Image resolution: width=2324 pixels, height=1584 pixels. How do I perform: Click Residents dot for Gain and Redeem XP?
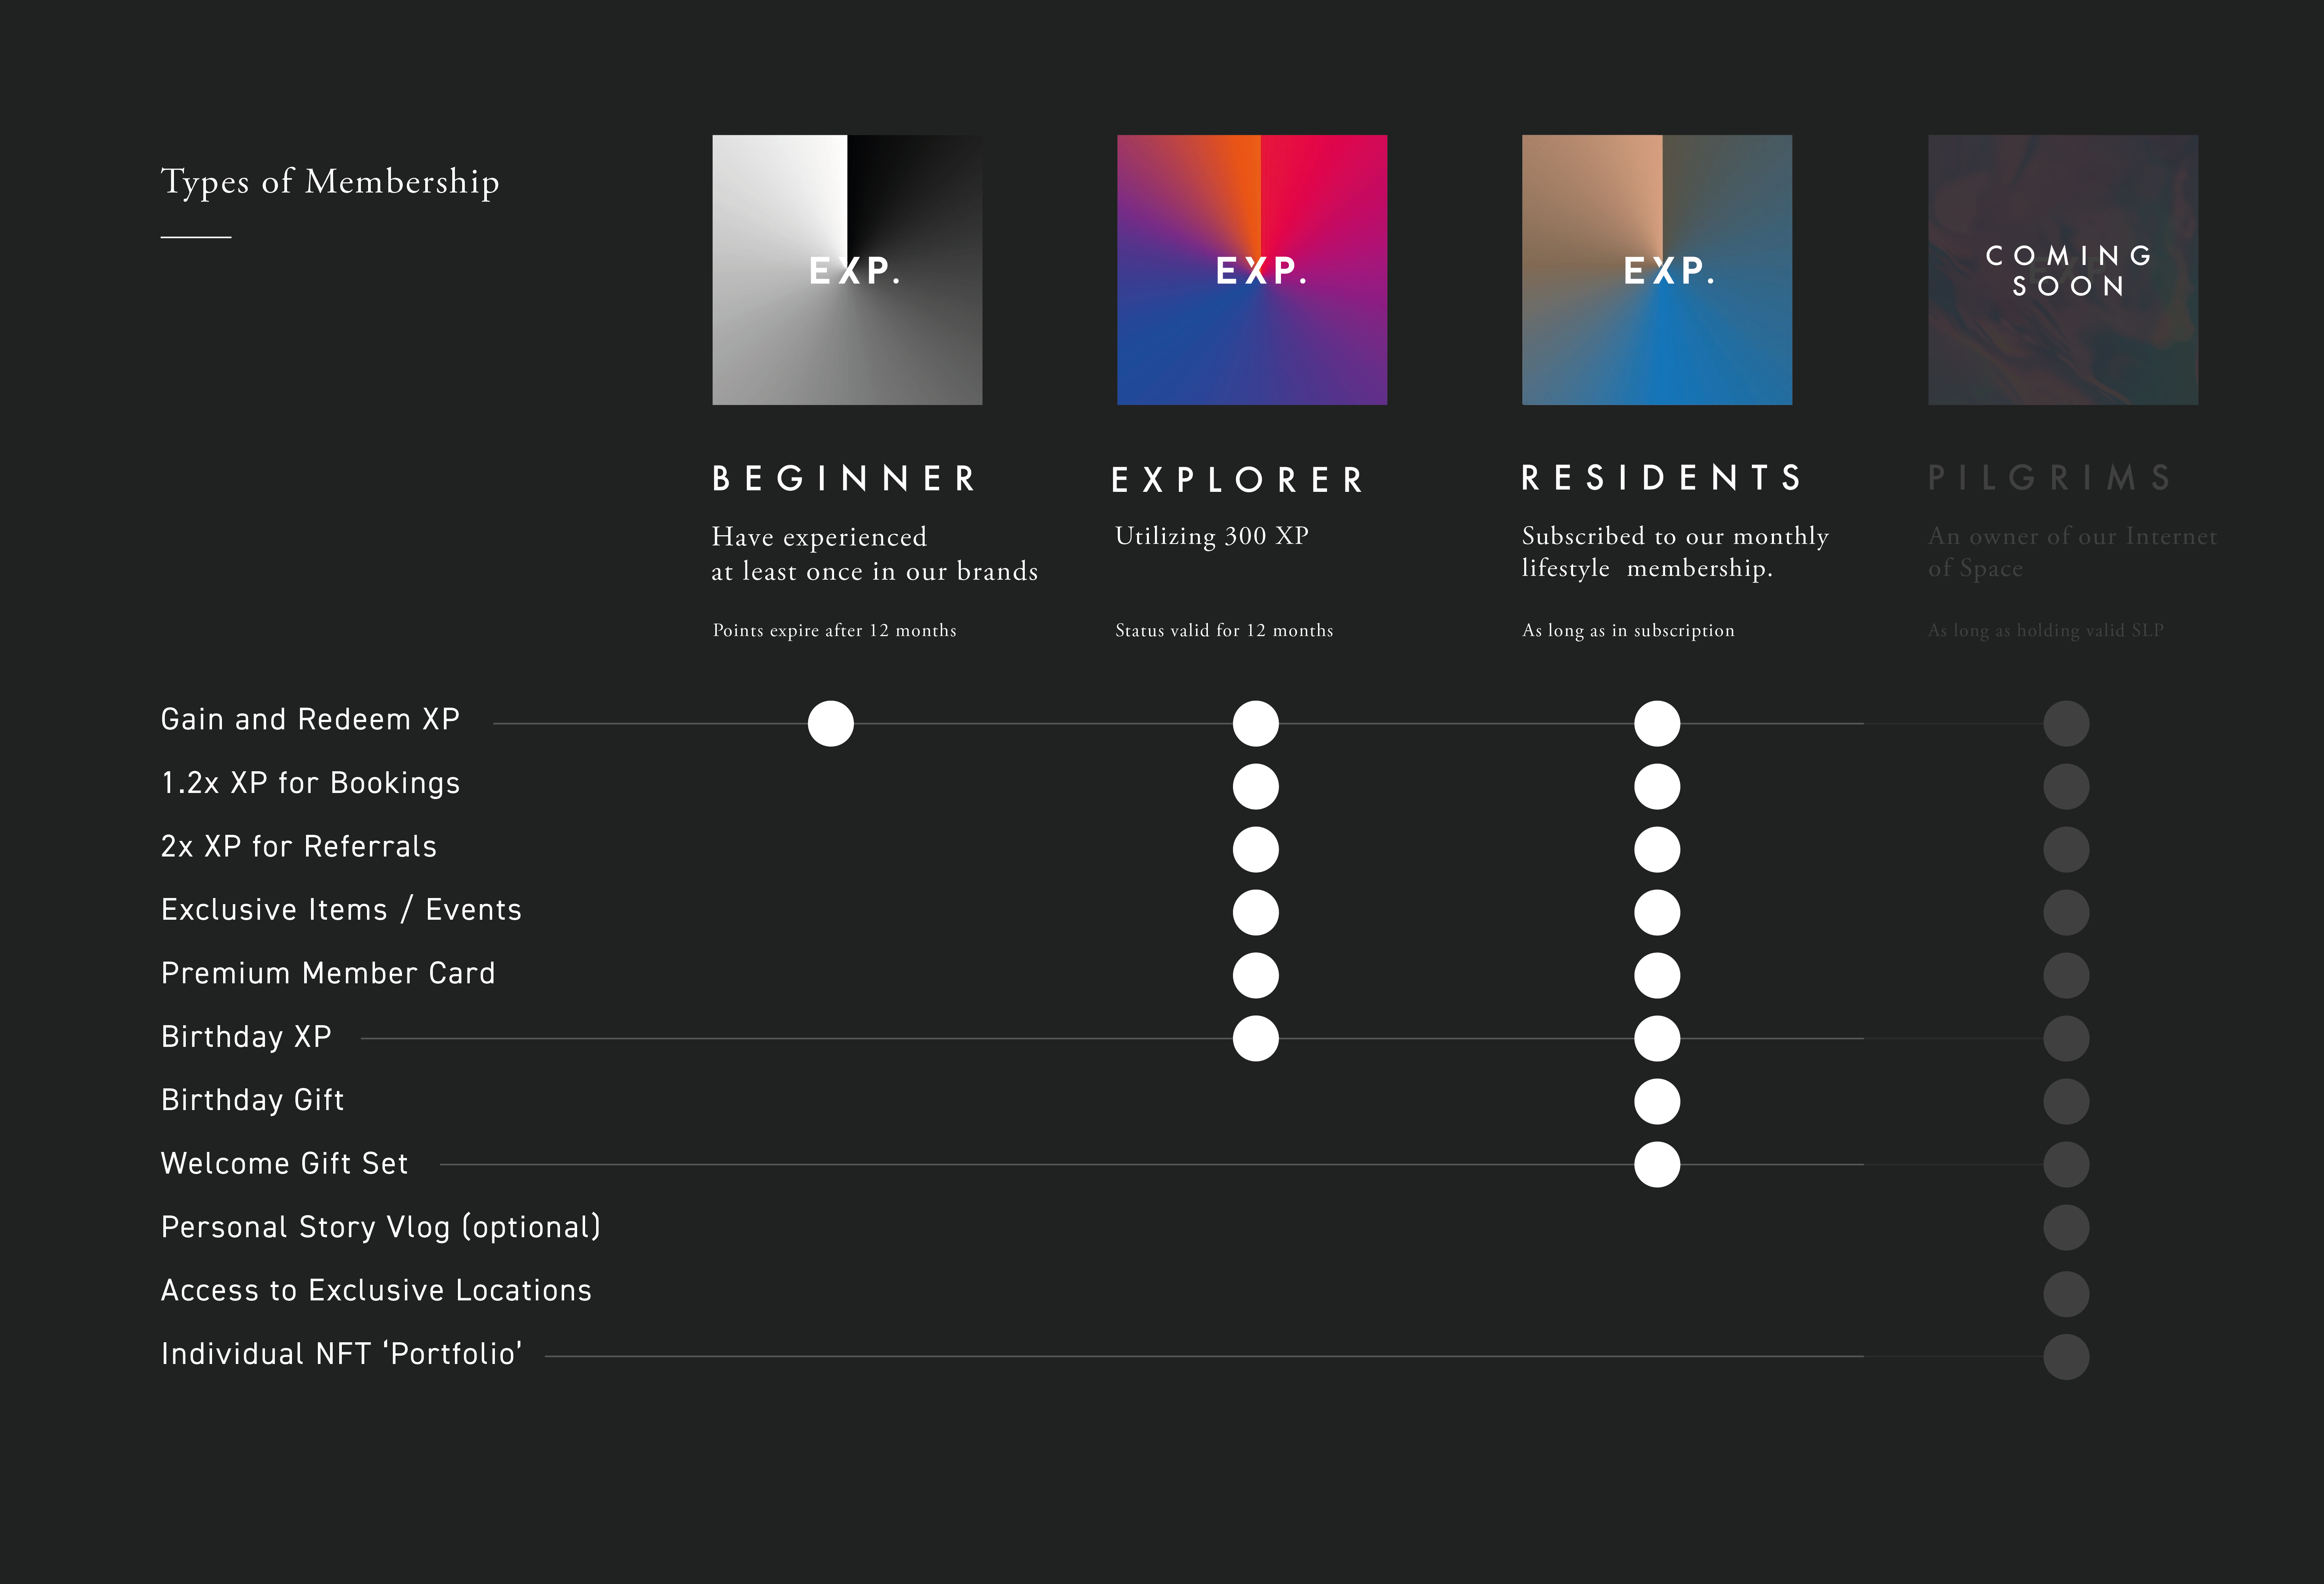click(1657, 723)
